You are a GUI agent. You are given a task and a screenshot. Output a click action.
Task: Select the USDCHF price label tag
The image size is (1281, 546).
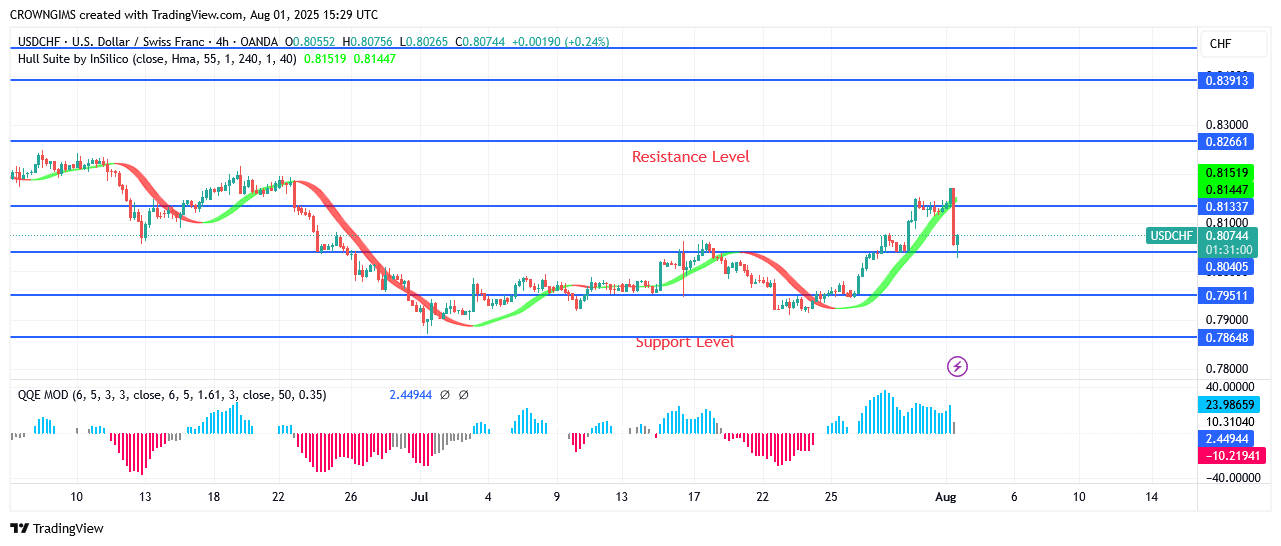tap(1171, 236)
